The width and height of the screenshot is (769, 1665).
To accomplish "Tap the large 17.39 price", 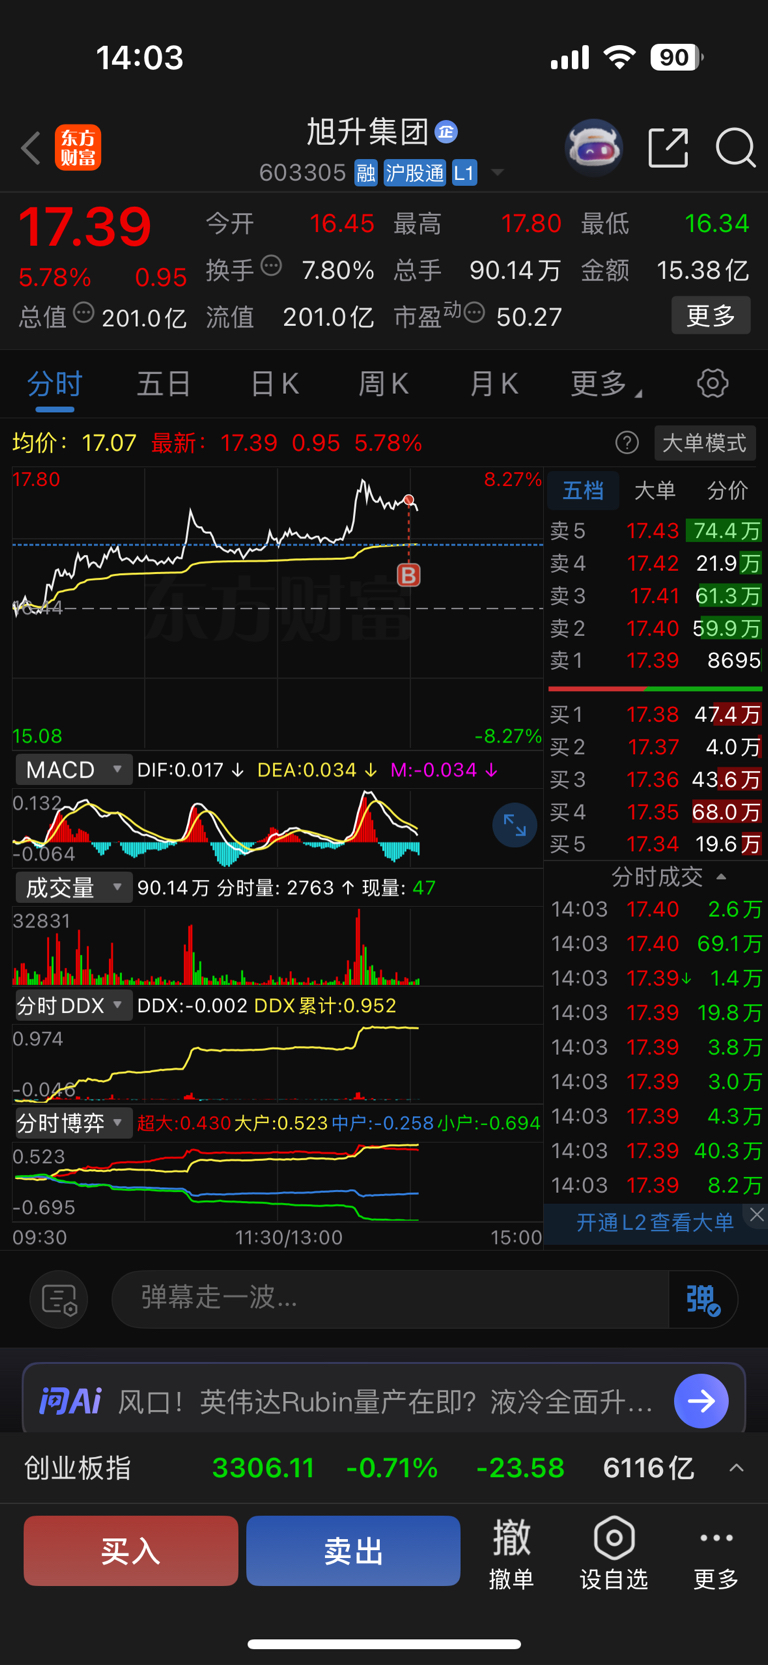I will point(85,227).
